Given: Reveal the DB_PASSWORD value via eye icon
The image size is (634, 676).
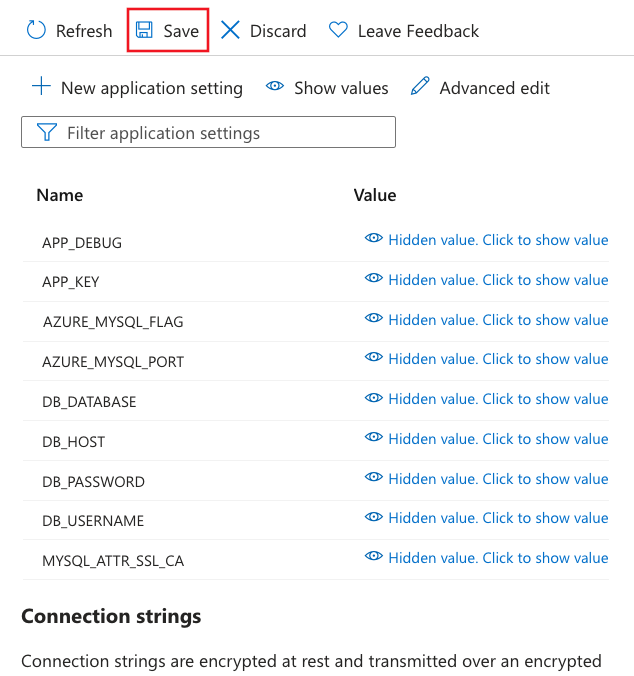Looking at the screenshot, I should 374,478.
